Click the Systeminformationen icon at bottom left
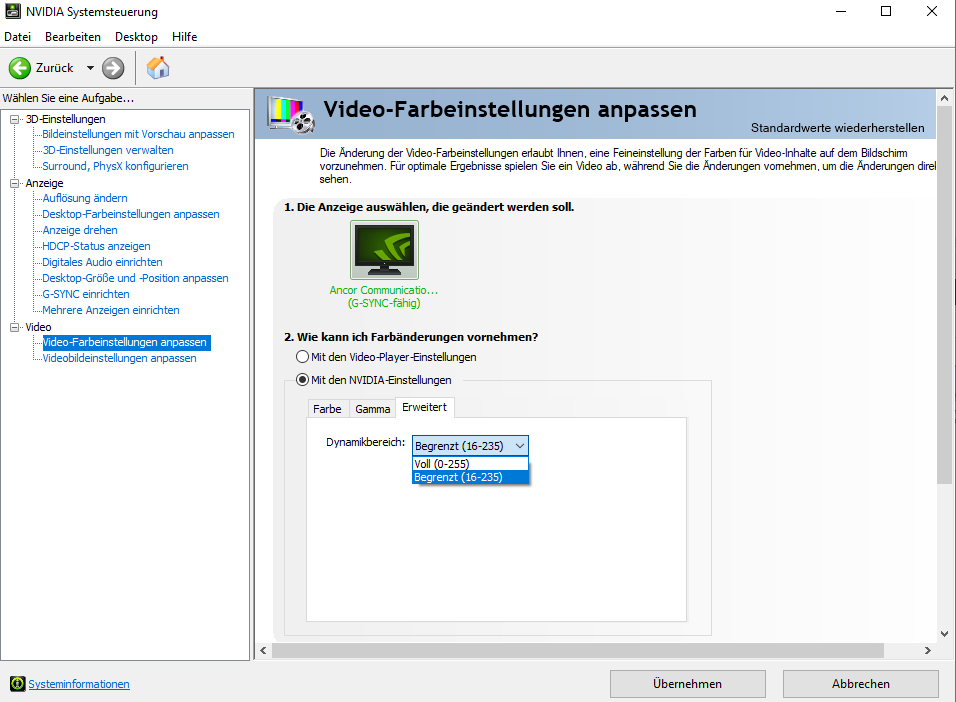The height and width of the screenshot is (702, 956). pyautogui.click(x=18, y=684)
